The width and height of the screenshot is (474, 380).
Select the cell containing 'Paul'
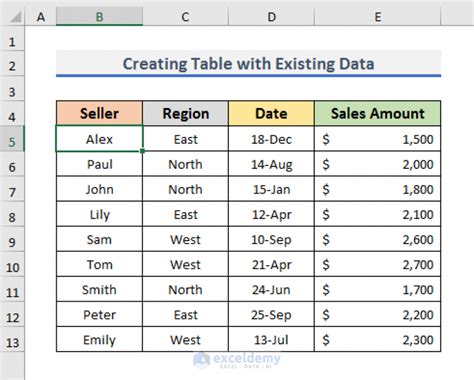click(99, 164)
